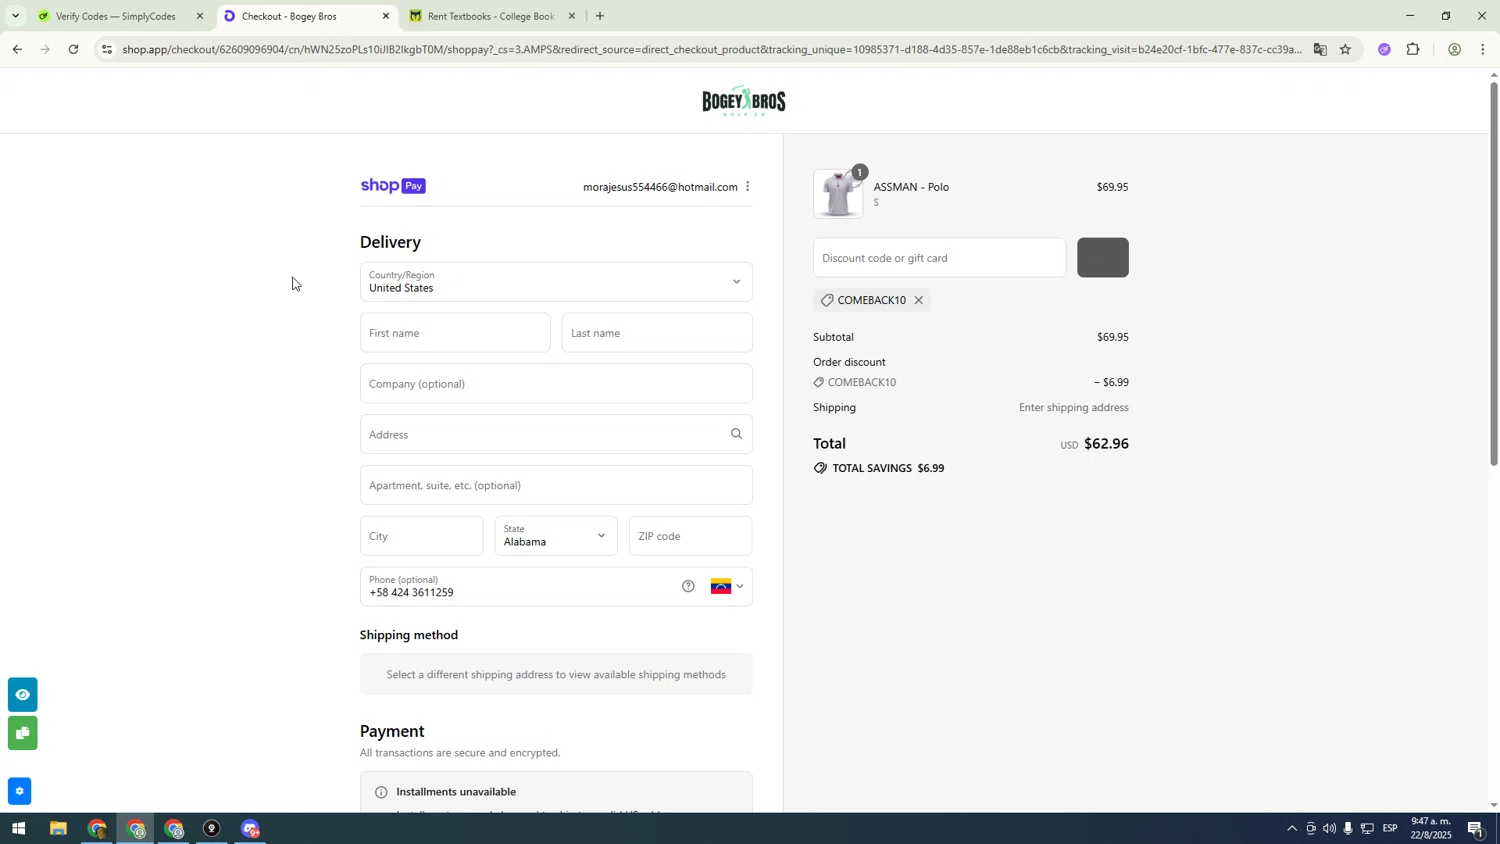Open new browser tab
1500x844 pixels.
coord(600,16)
